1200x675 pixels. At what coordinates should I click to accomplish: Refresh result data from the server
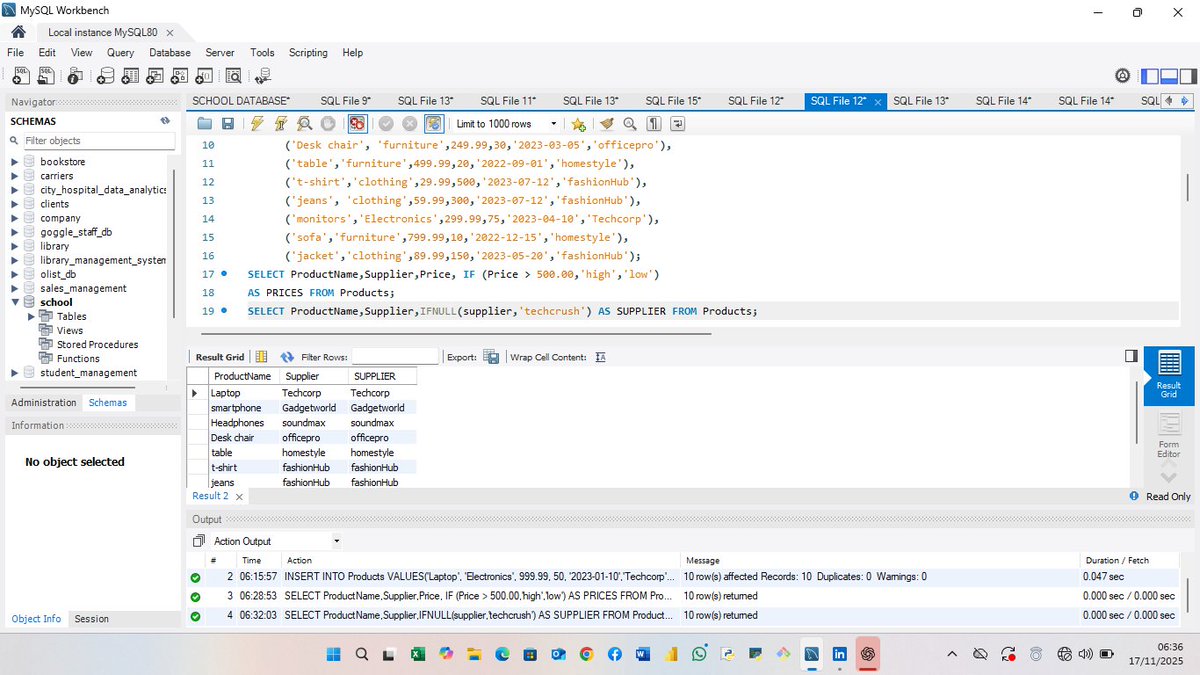point(287,356)
